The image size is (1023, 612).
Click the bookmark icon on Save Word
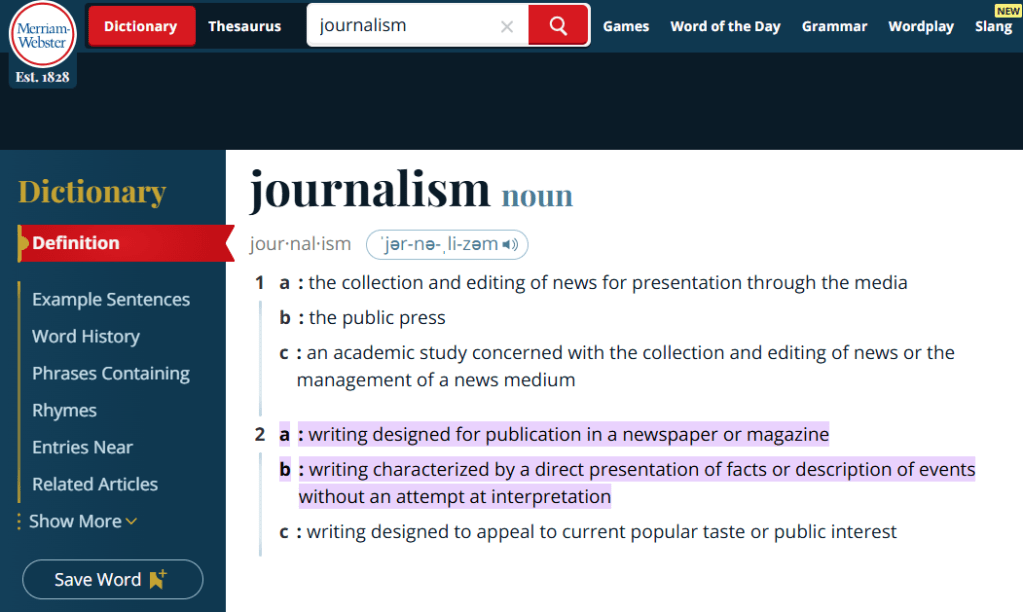158,580
